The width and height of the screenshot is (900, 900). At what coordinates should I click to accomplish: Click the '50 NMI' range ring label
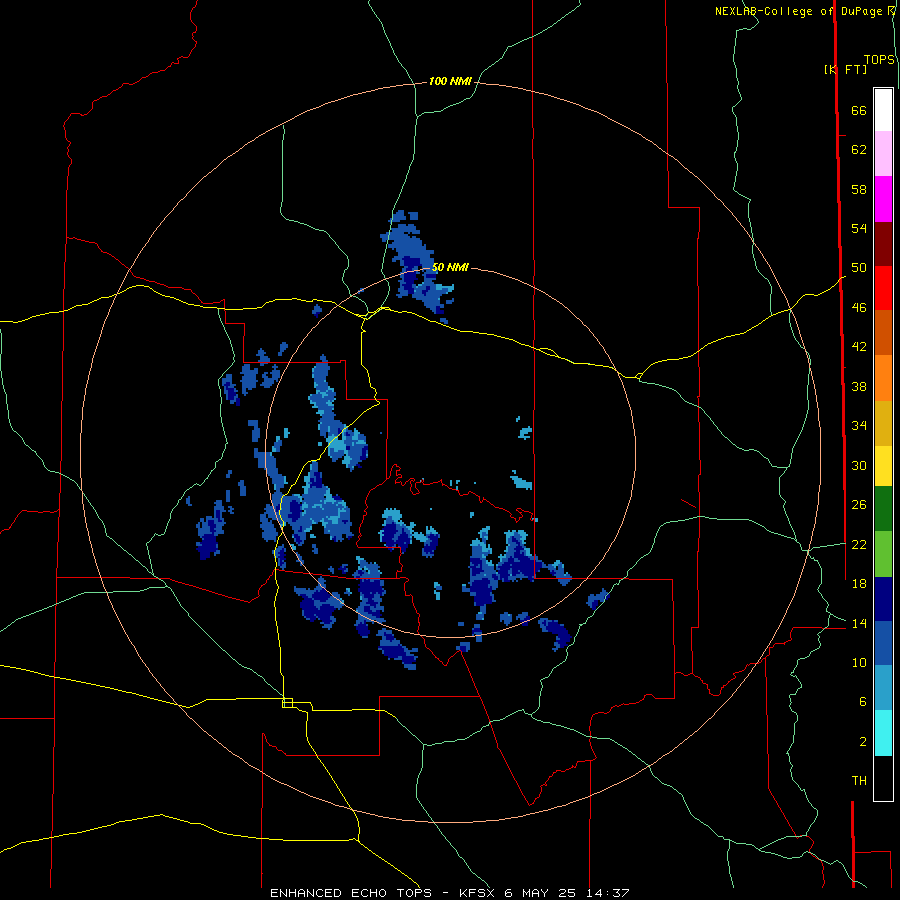coord(451,267)
